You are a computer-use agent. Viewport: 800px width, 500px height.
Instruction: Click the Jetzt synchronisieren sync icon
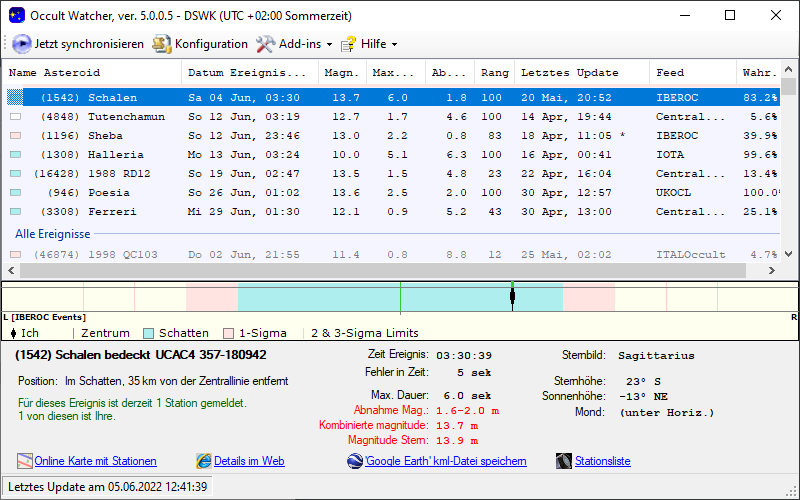coord(21,44)
